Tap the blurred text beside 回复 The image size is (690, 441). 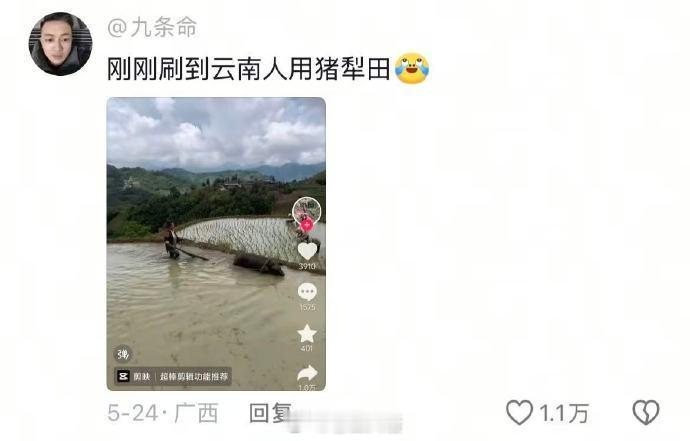click(346, 422)
